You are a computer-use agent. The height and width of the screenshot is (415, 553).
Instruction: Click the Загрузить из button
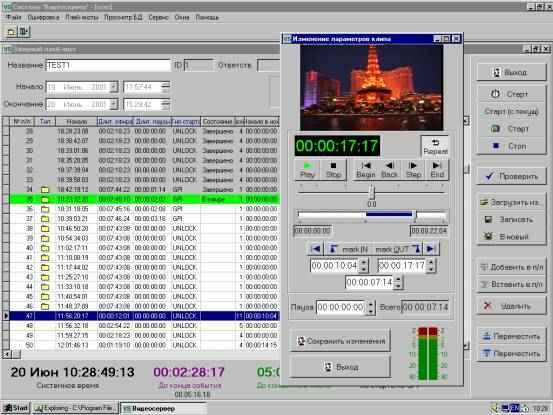click(511, 202)
